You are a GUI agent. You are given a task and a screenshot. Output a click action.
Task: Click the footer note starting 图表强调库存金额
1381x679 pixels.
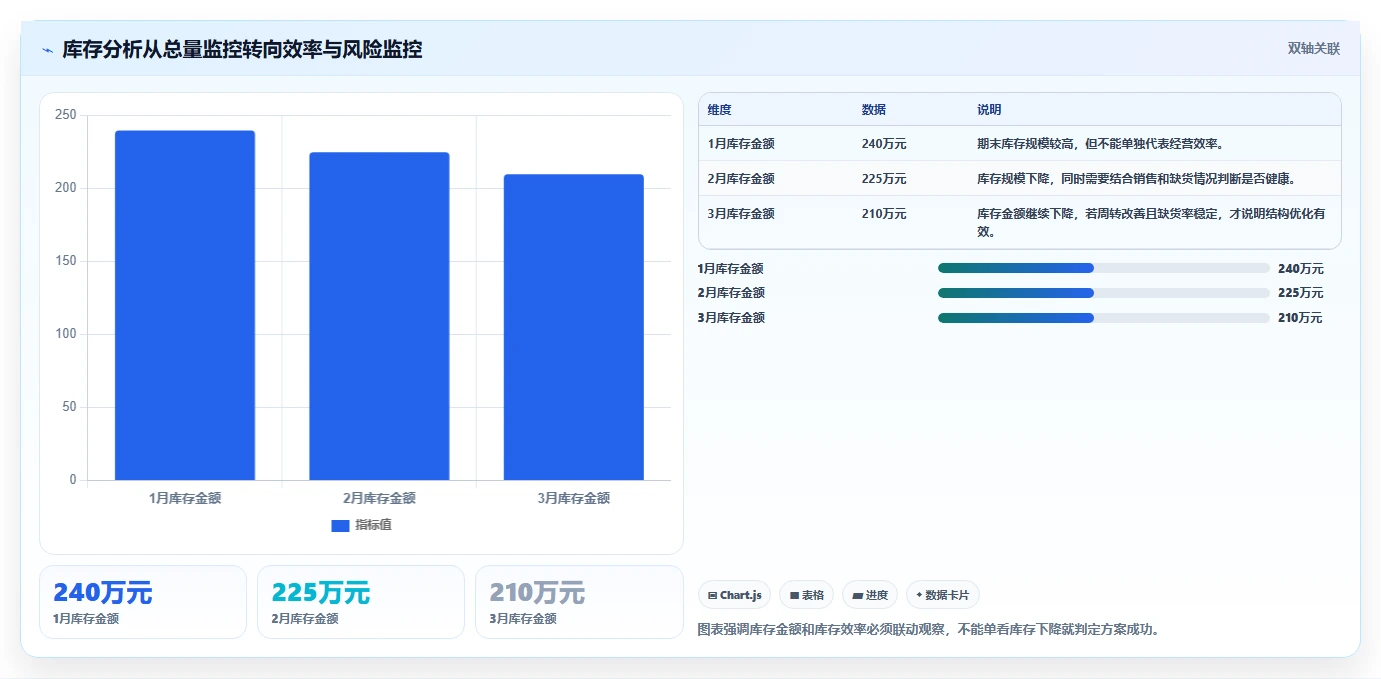(928, 630)
